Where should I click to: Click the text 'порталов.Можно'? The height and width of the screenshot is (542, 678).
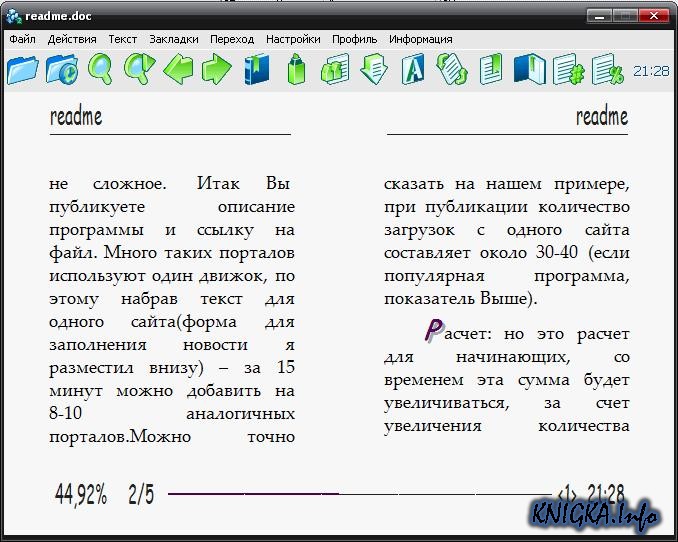tap(120, 436)
